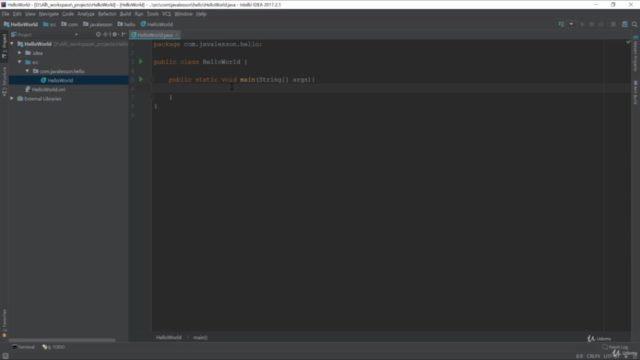The width and height of the screenshot is (640, 360).
Task: Click the Run with Coverage toolbar icon
Action: pos(601,24)
